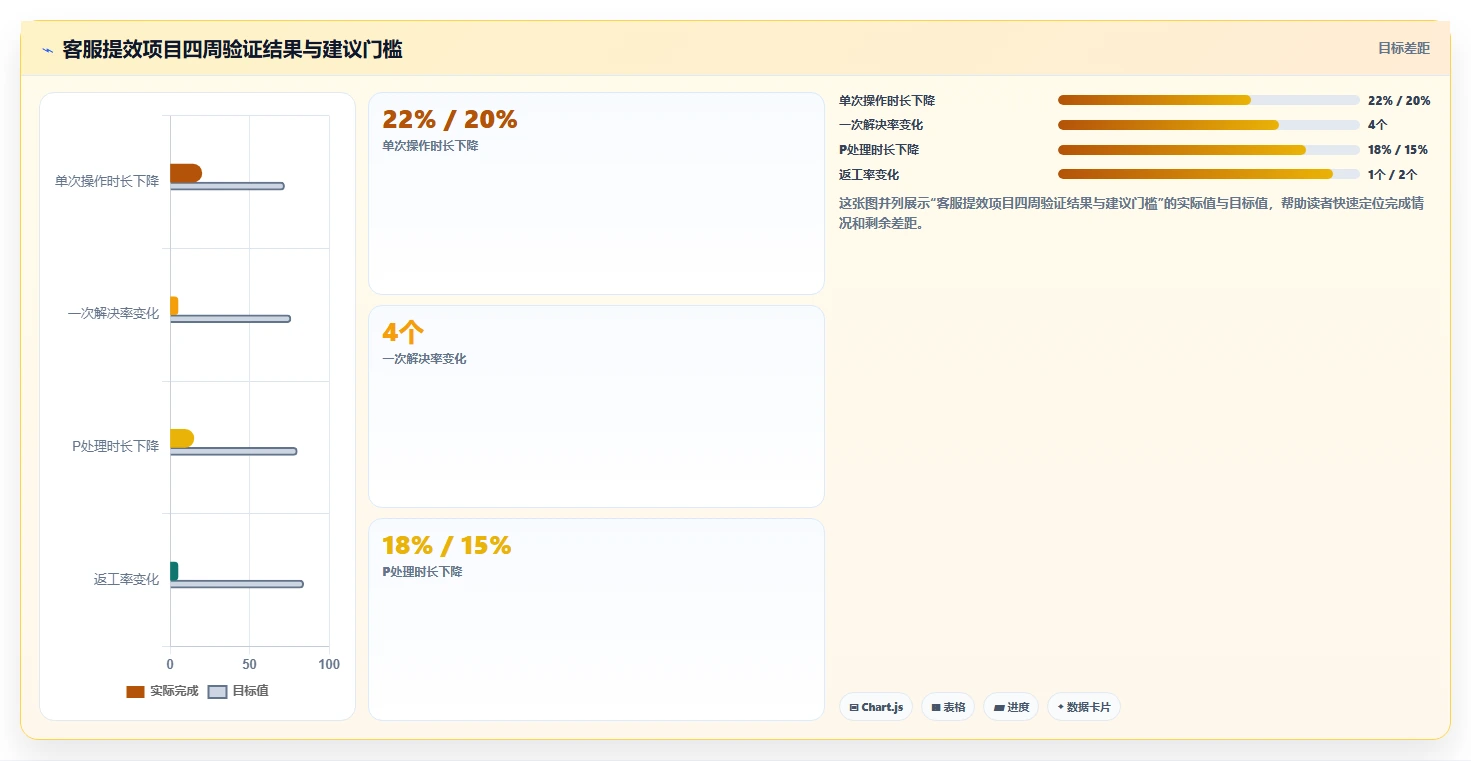
Task: Click the lightning icon beside the title
Action: (x=47, y=50)
